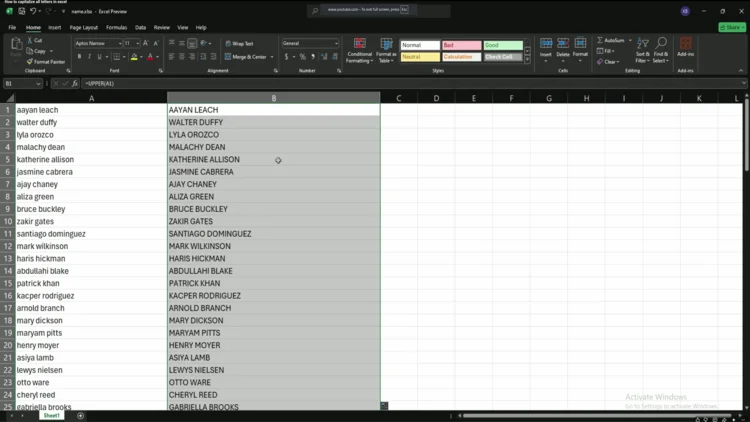
Task: Click the Copy icon in Clipboard
Action: [30, 51]
